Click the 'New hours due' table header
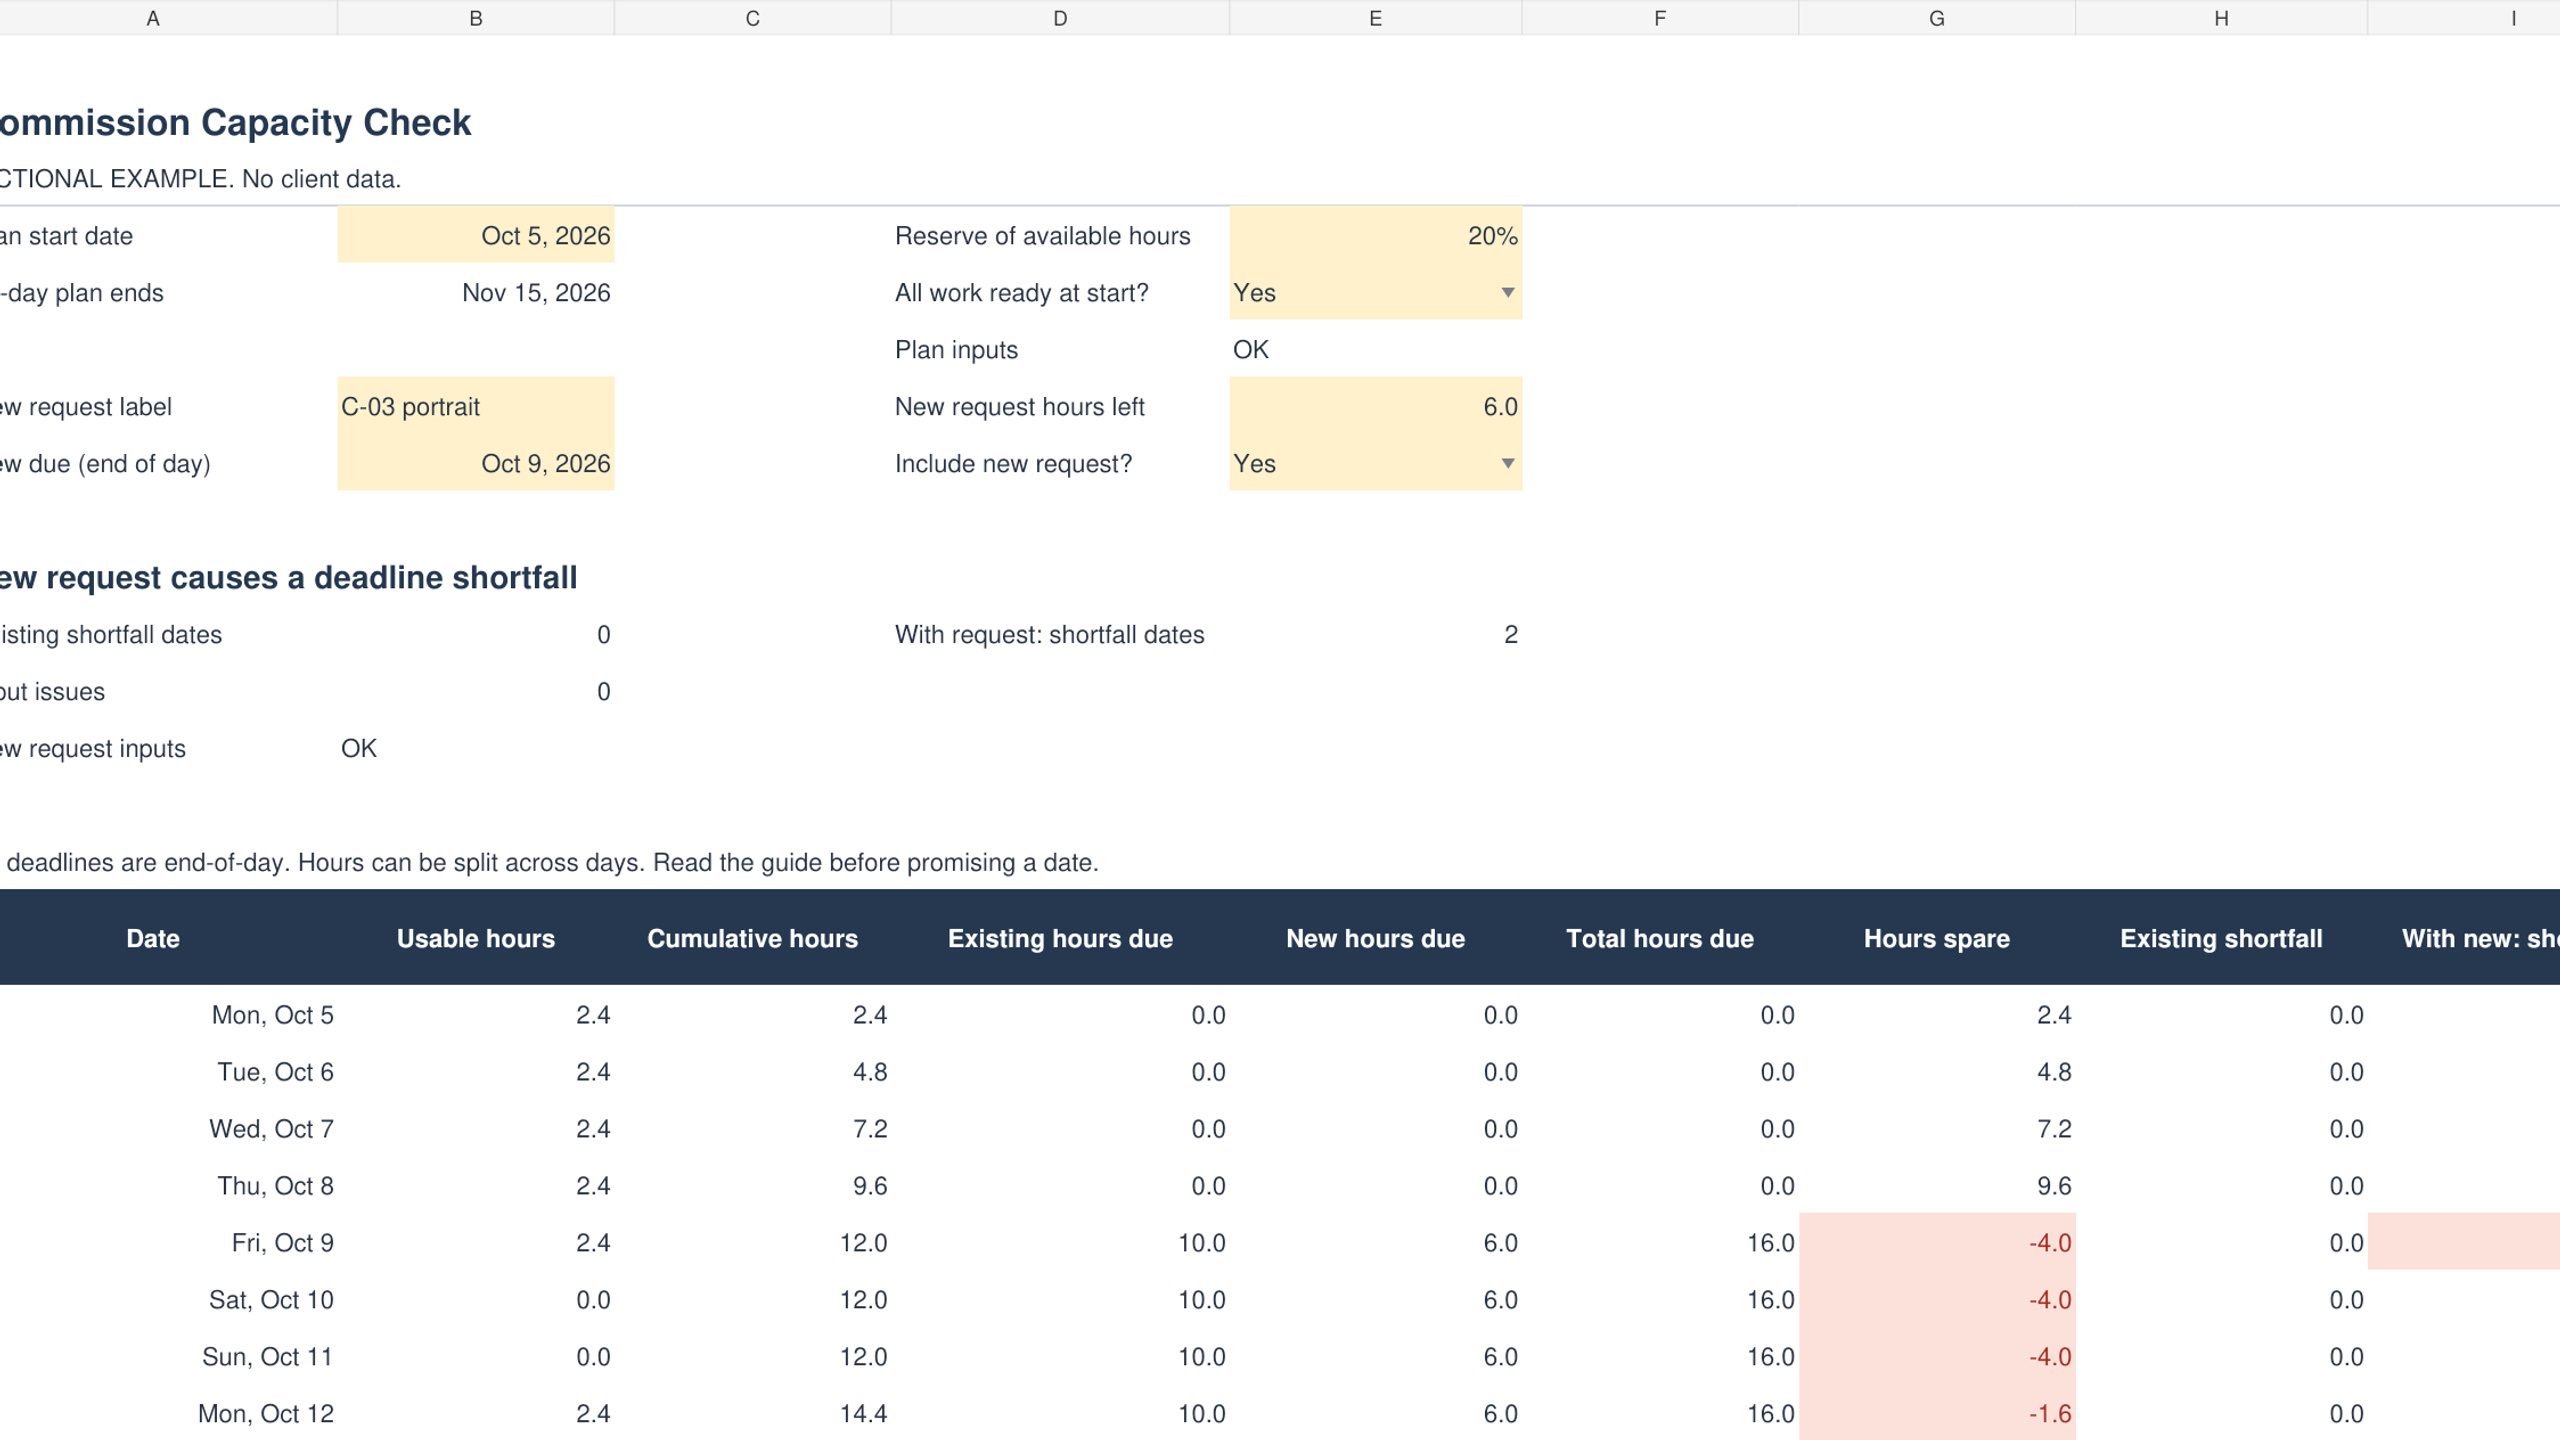This screenshot has width=2560, height=1440. pos(1376,939)
